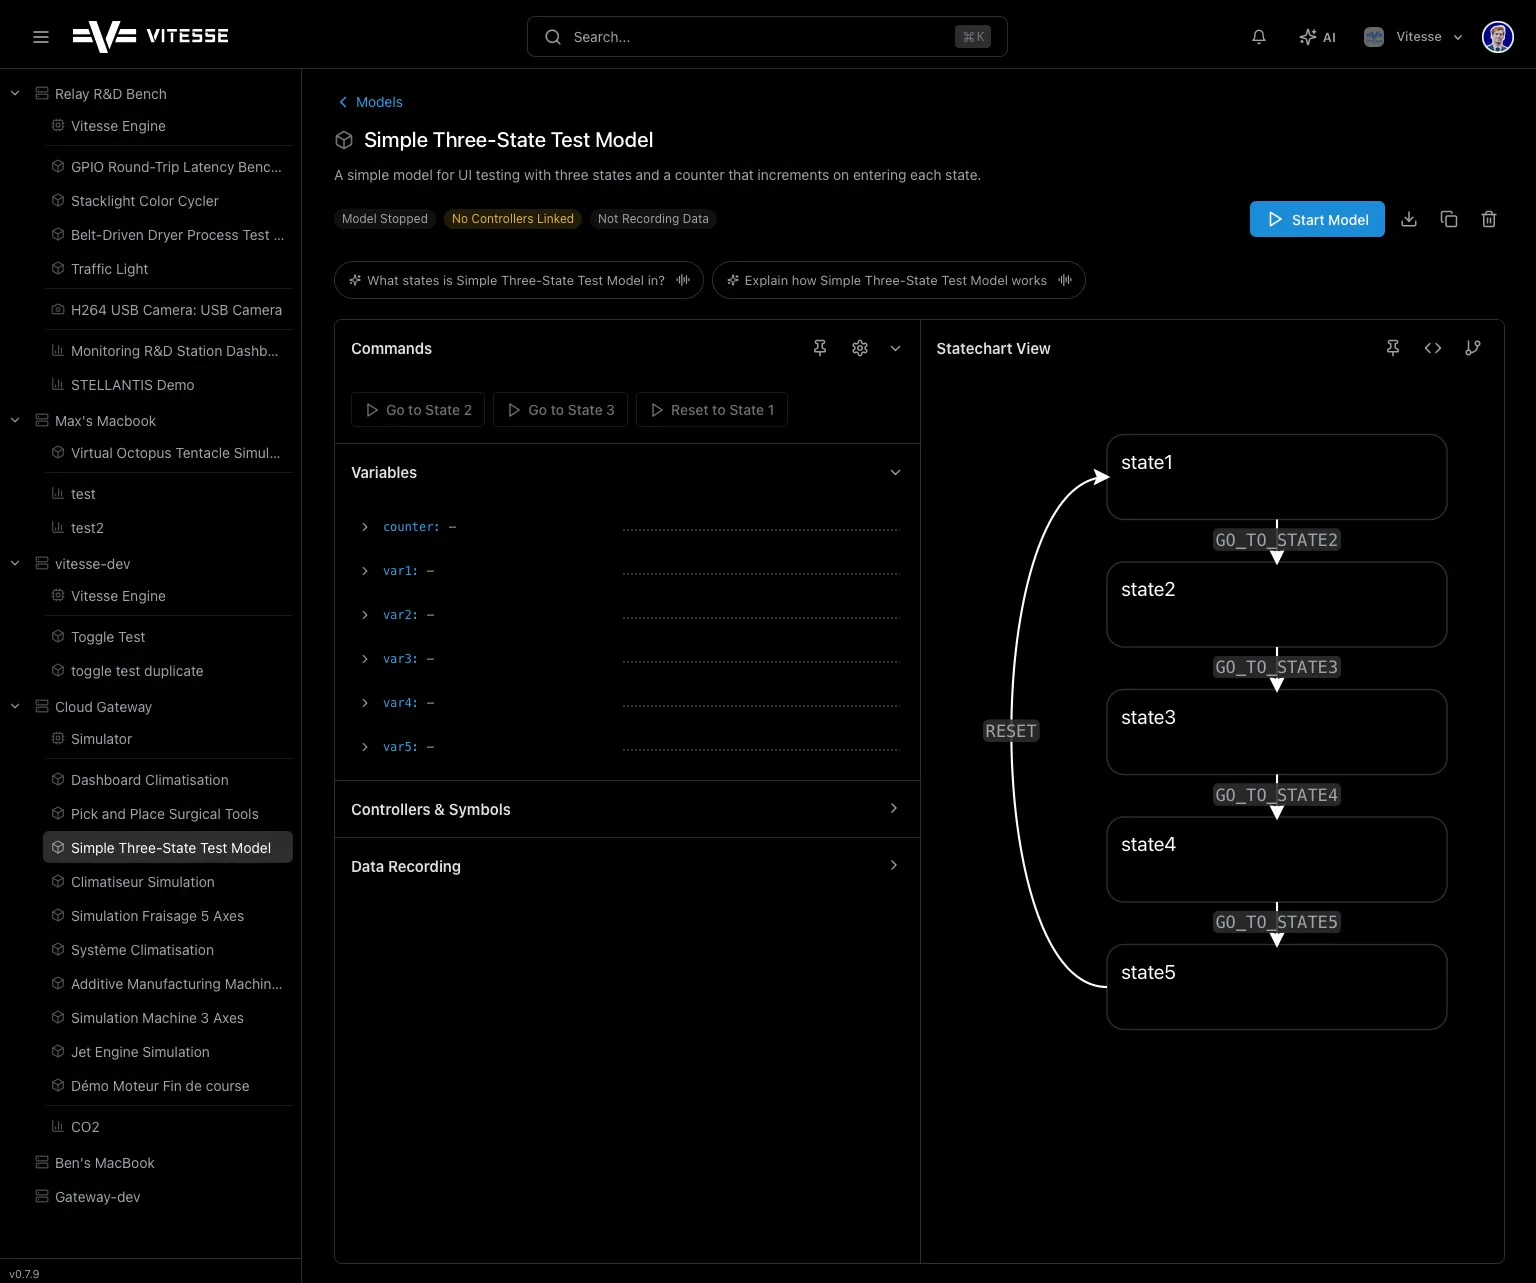Open Pick and Place Surgical Tools
Screen dimensions: 1536x1283
tap(168, 814)
